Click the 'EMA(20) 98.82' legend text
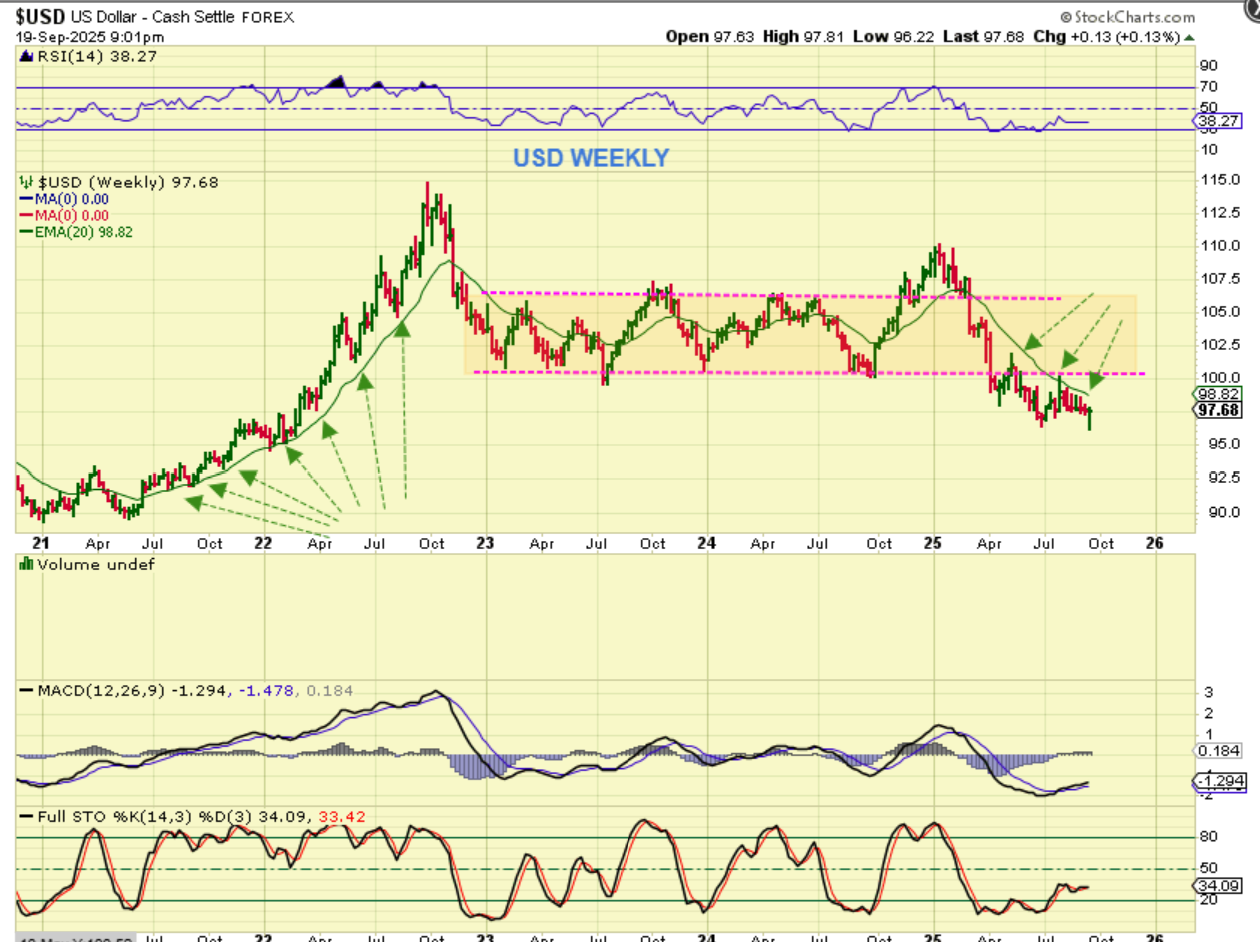 pyautogui.click(x=84, y=232)
